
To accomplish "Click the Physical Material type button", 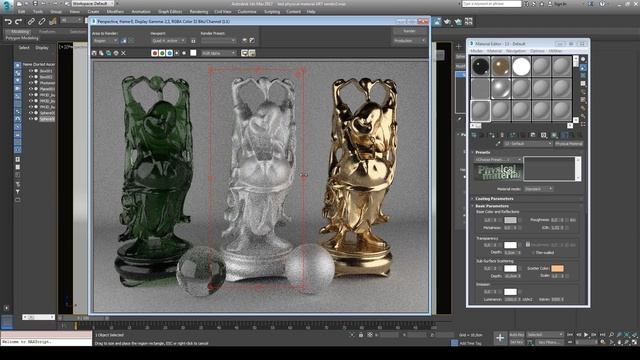I will point(569,144).
